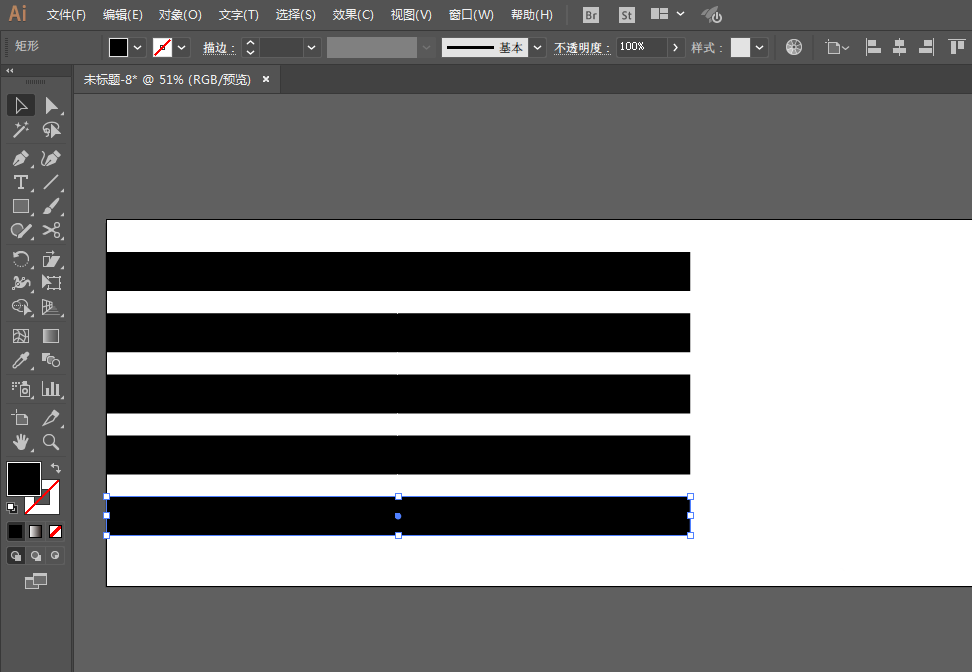The width and height of the screenshot is (972, 672).
Task: Select the Zoom magnifier tool
Action: [51, 442]
